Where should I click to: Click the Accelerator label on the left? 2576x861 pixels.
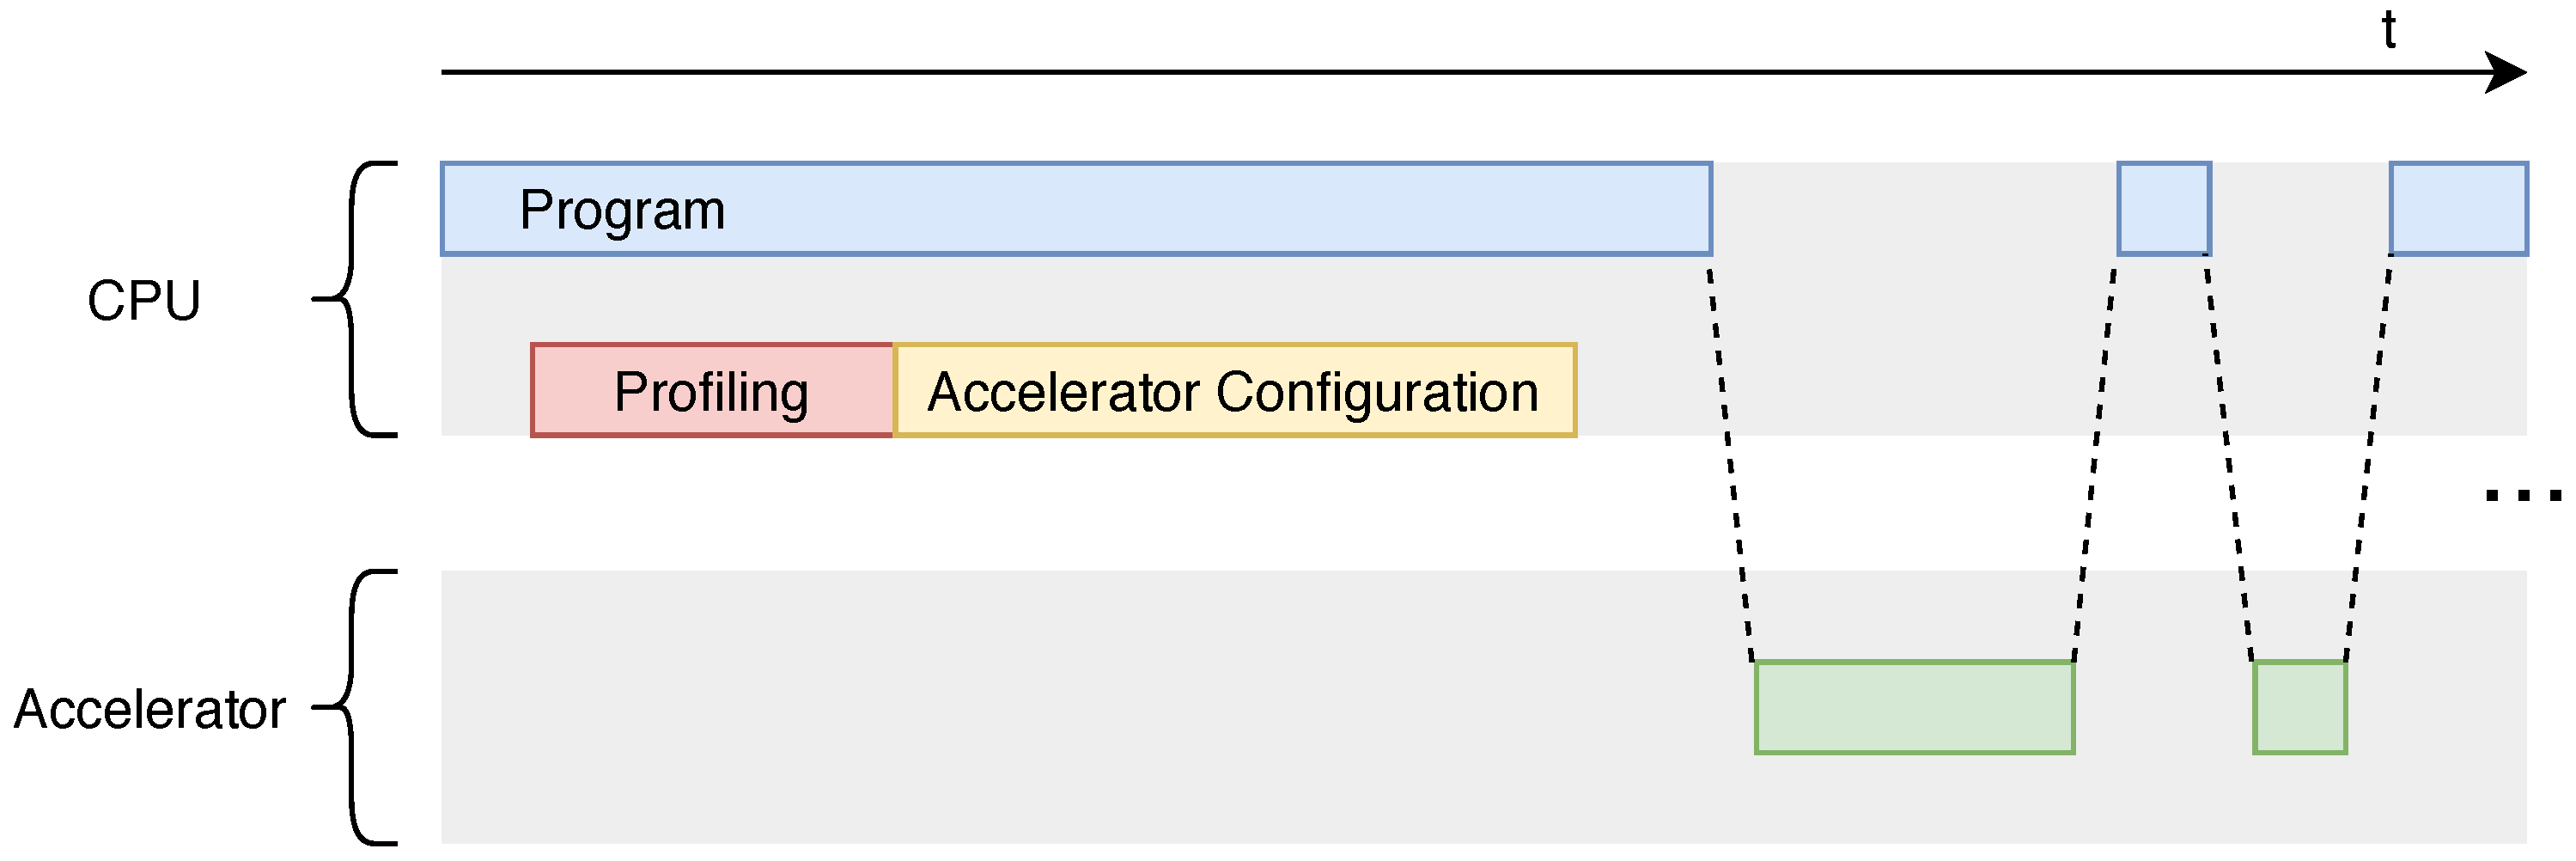tap(150, 709)
